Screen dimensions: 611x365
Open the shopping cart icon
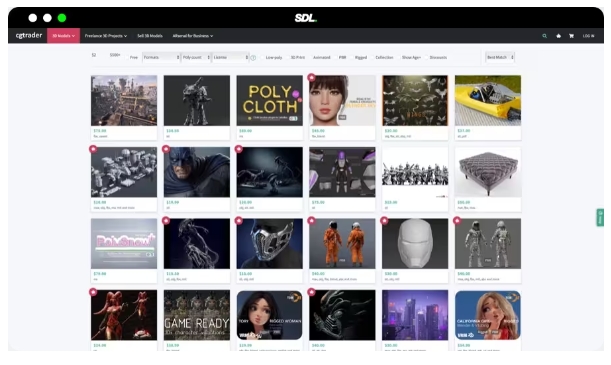571,36
